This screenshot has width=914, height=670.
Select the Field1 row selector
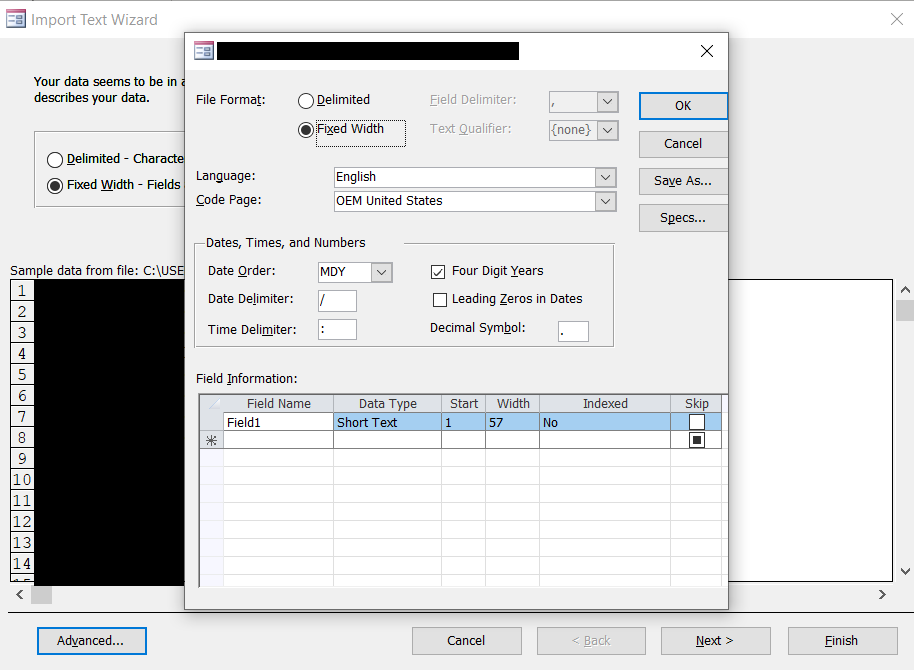(212, 422)
